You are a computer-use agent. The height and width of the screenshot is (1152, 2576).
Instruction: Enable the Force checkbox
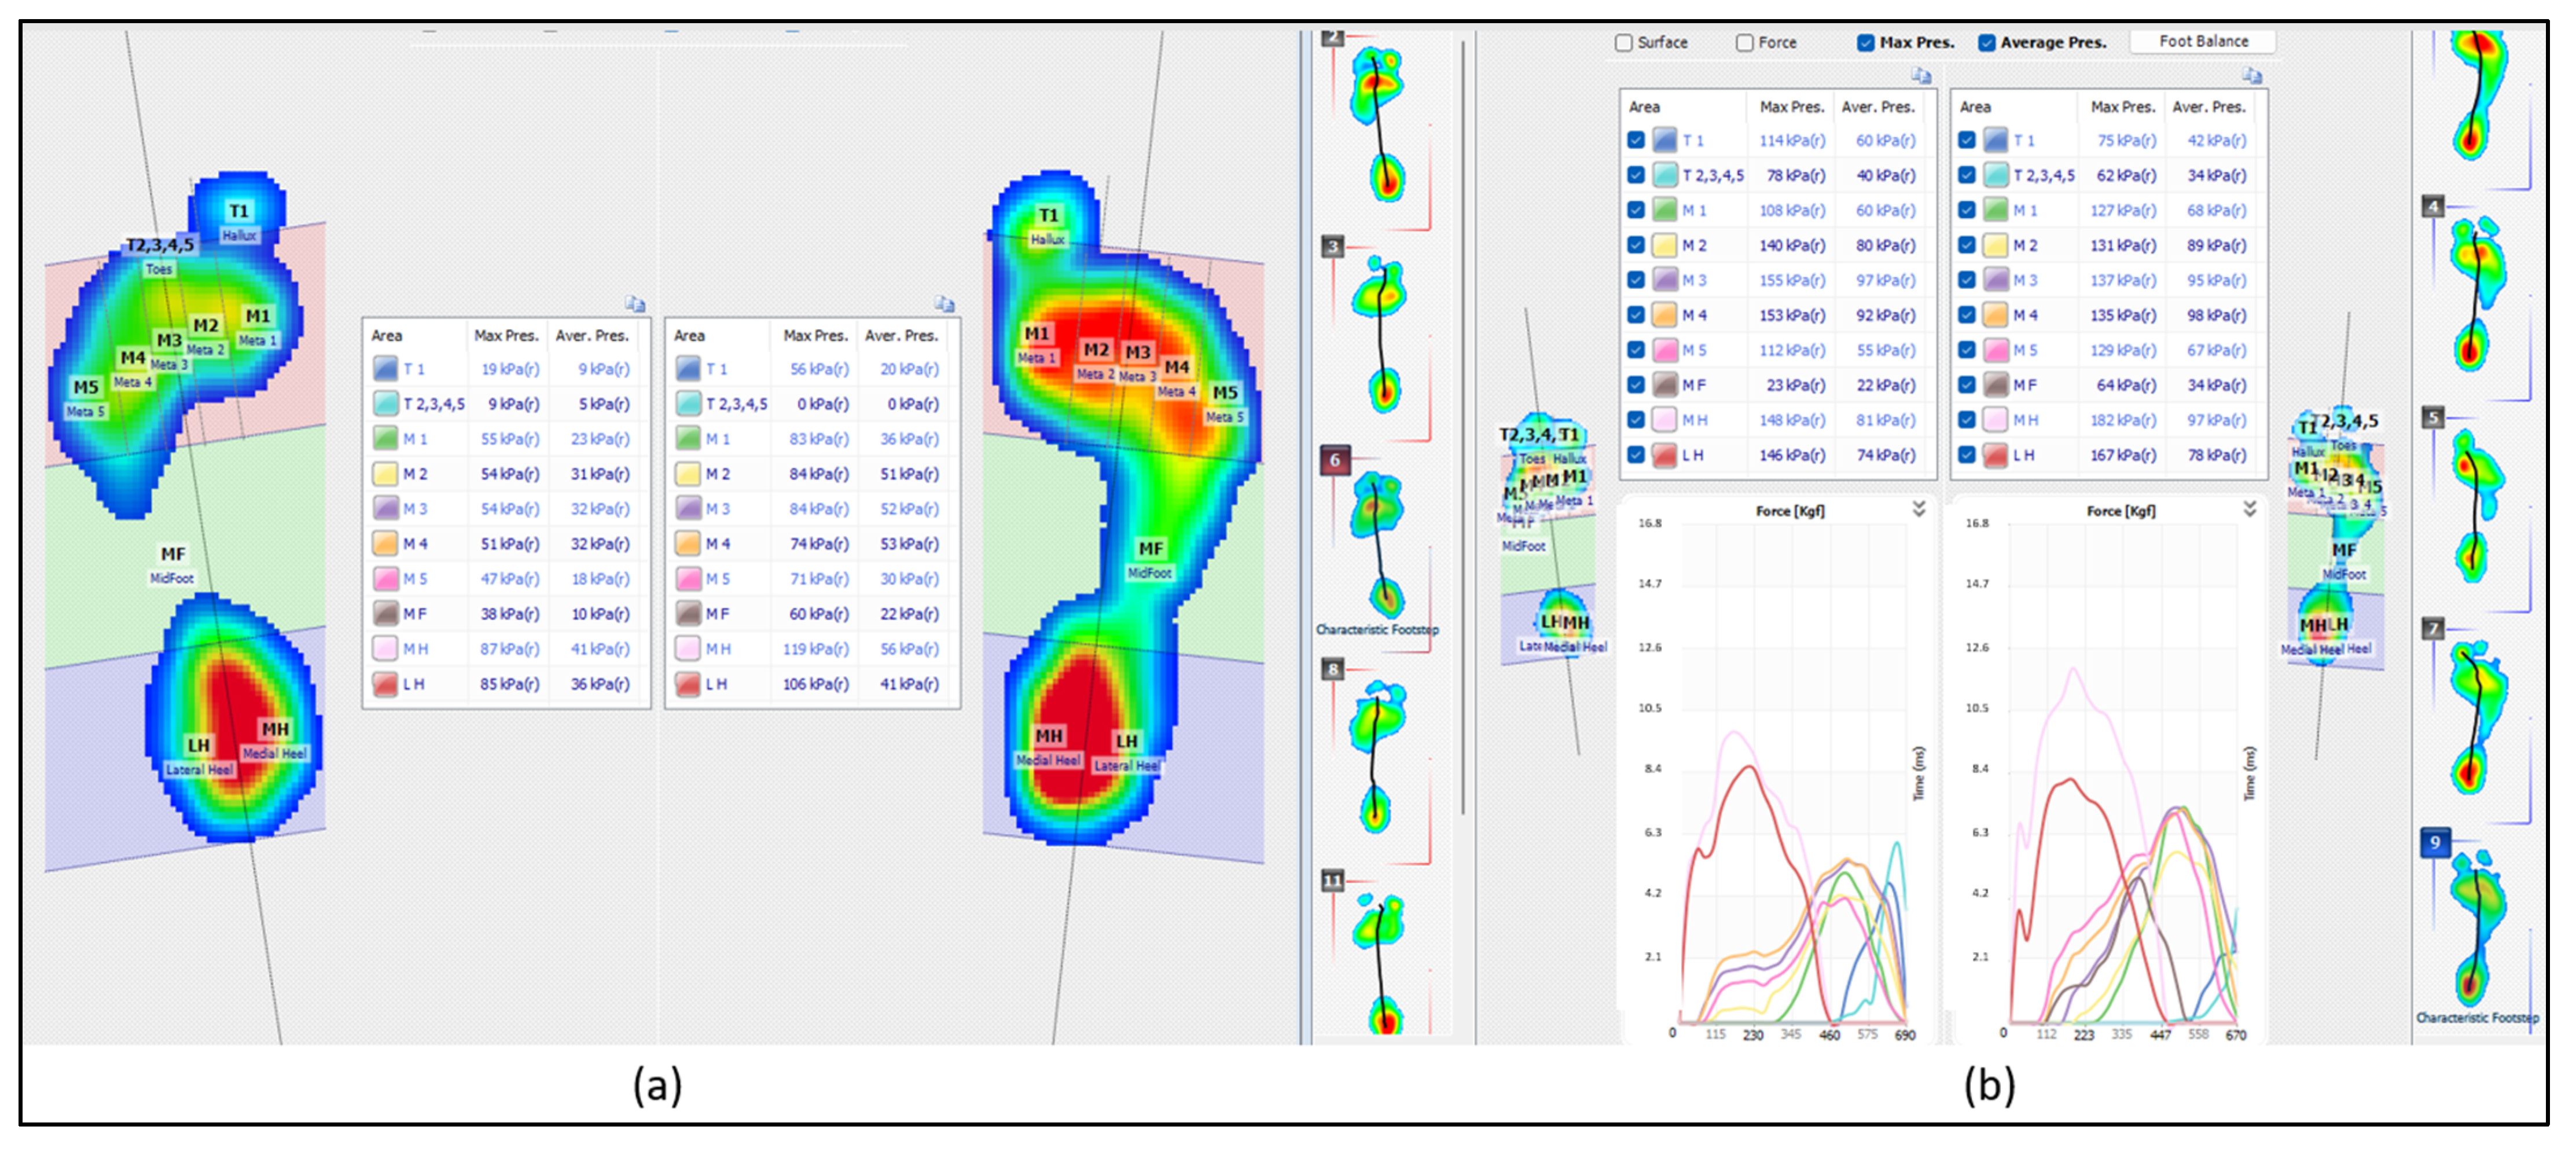[1745, 43]
